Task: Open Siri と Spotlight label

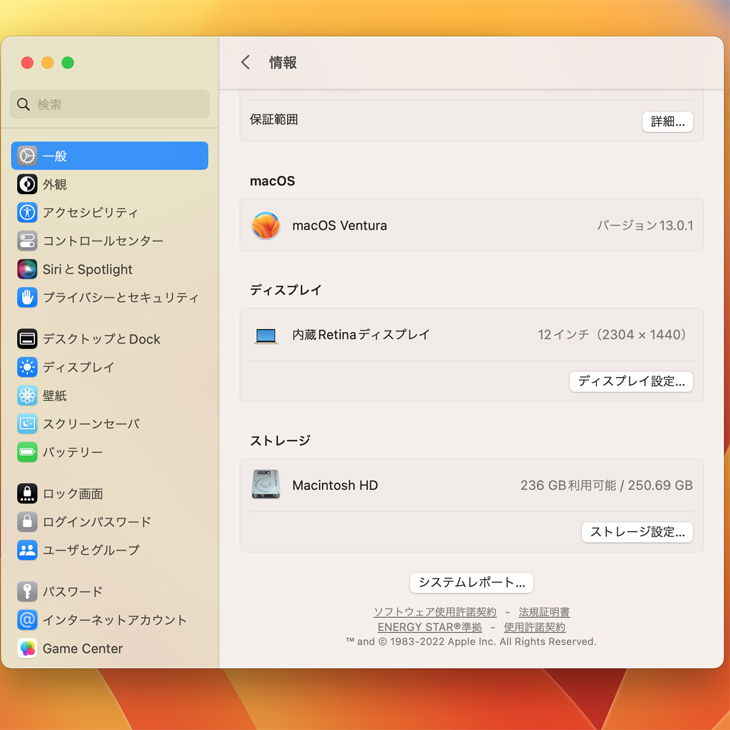Action: 88,270
